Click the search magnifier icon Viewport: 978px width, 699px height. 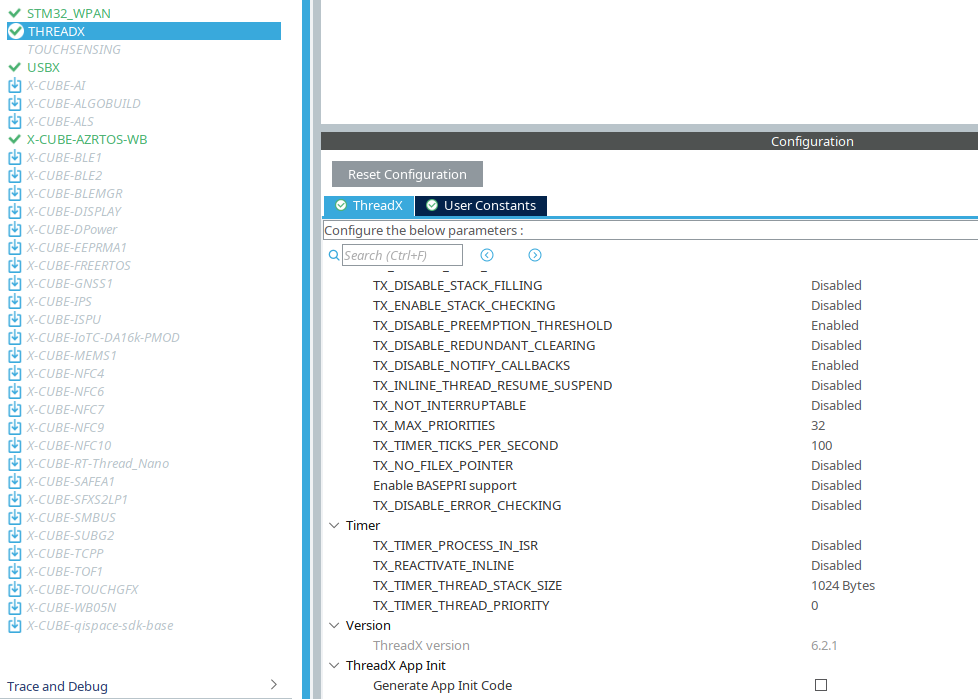(334, 255)
